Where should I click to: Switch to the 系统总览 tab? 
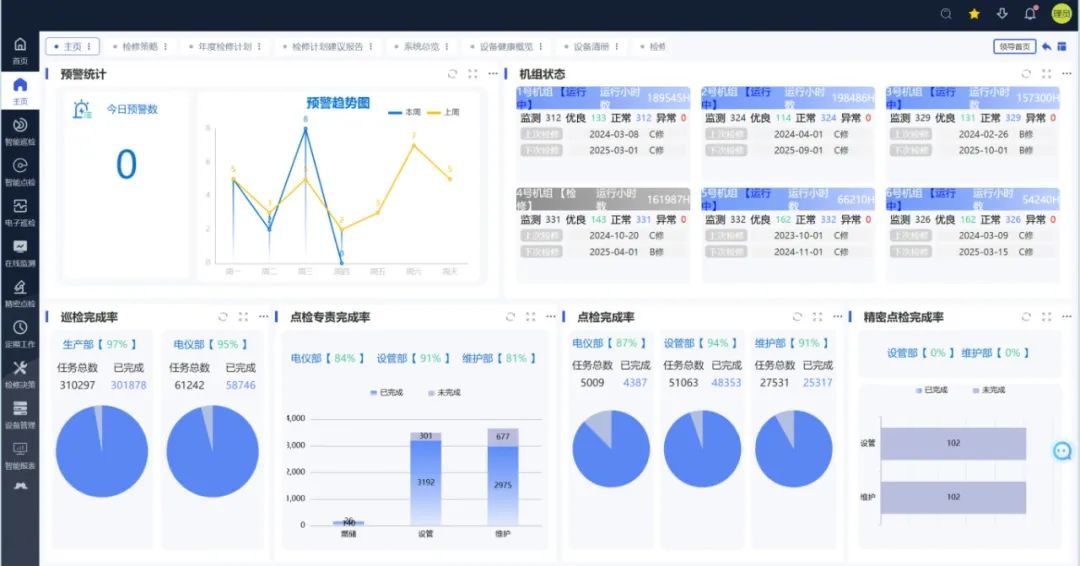point(421,47)
